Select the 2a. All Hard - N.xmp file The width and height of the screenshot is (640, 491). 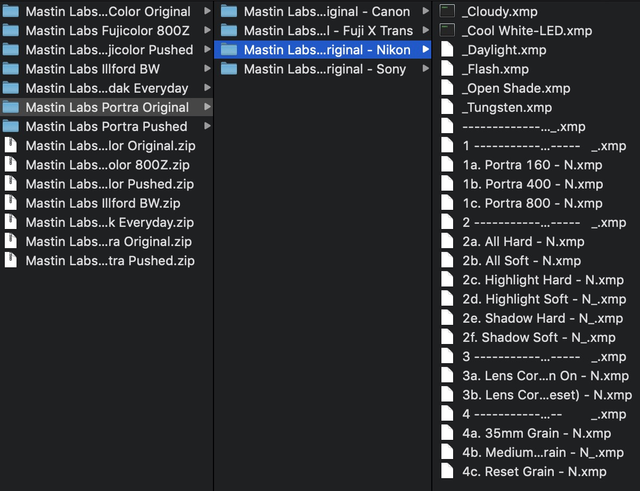point(522,242)
